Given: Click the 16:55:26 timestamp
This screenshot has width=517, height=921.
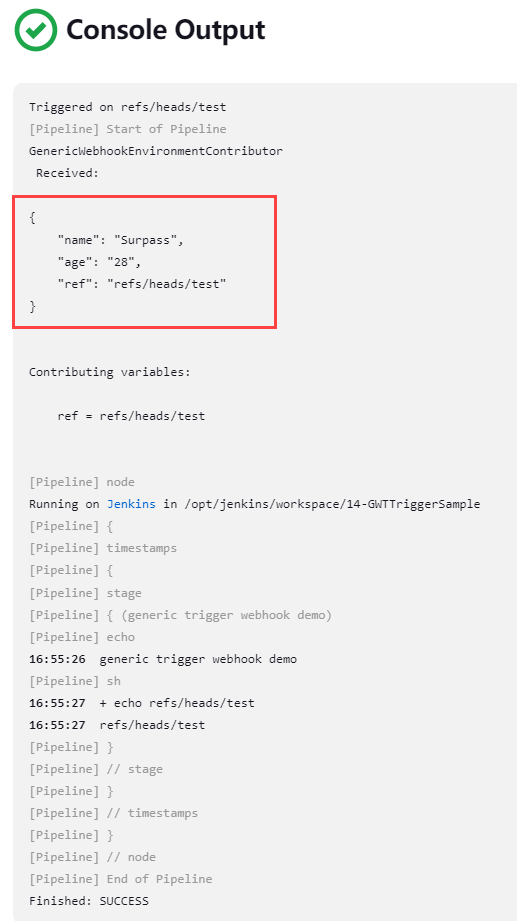Looking at the screenshot, I should tap(57, 659).
